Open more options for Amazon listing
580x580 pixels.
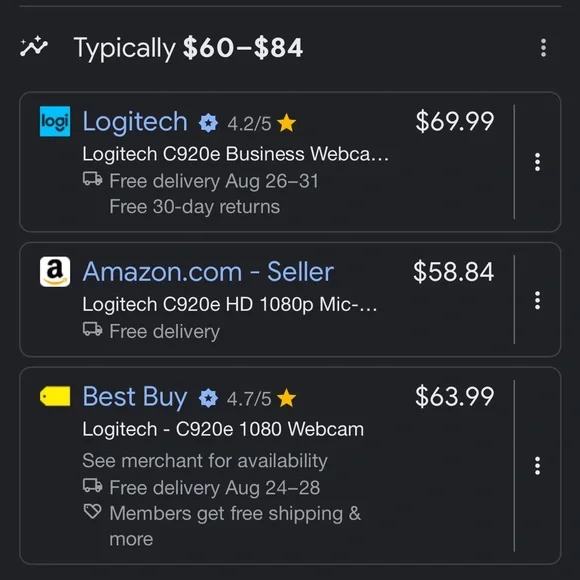pos(537,300)
